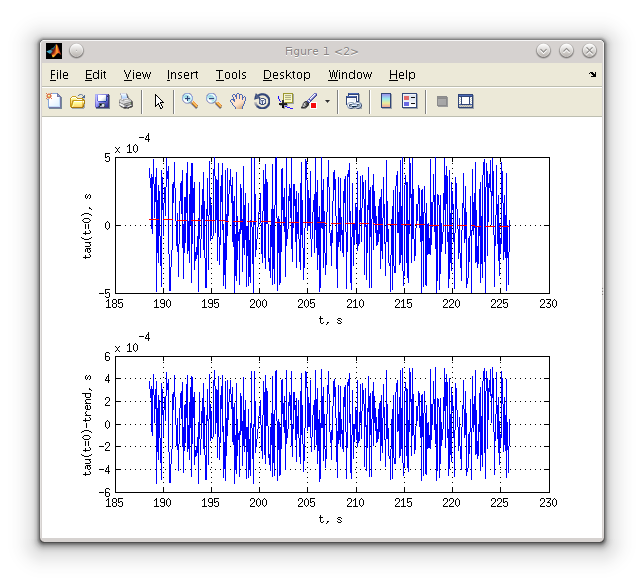Click the dock figure arrow in the menu bar
This screenshot has width=644, height=582.
(x=592, y=75)
